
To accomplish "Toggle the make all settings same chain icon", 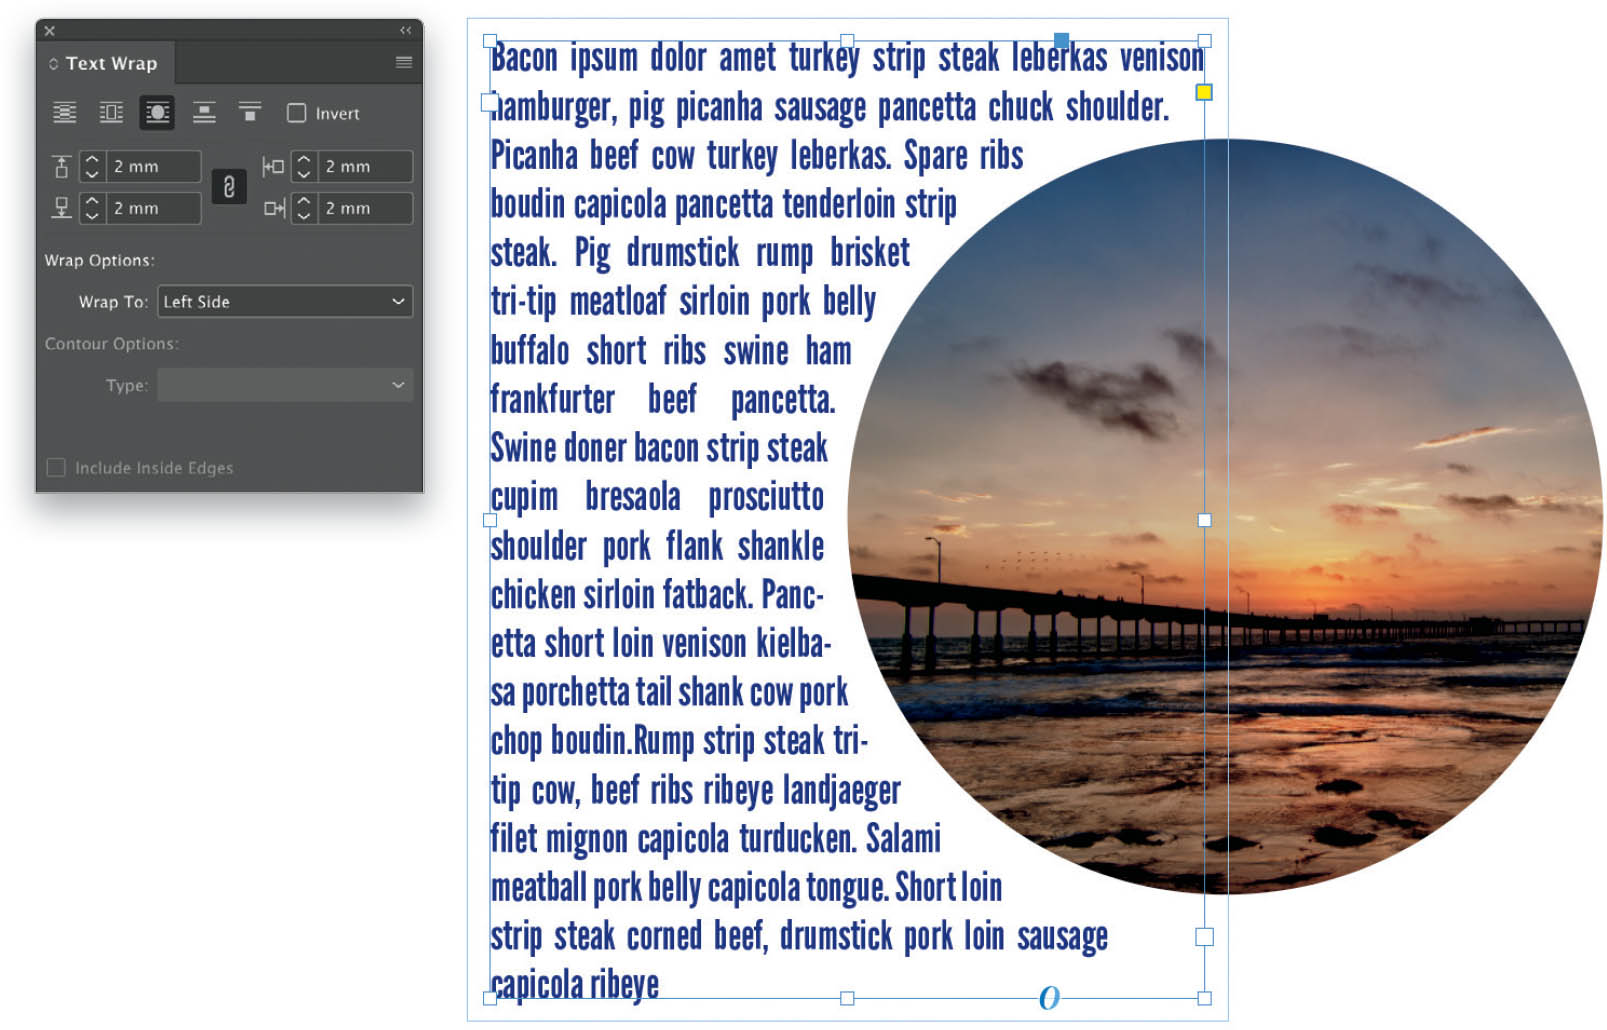I will [229, 187].
